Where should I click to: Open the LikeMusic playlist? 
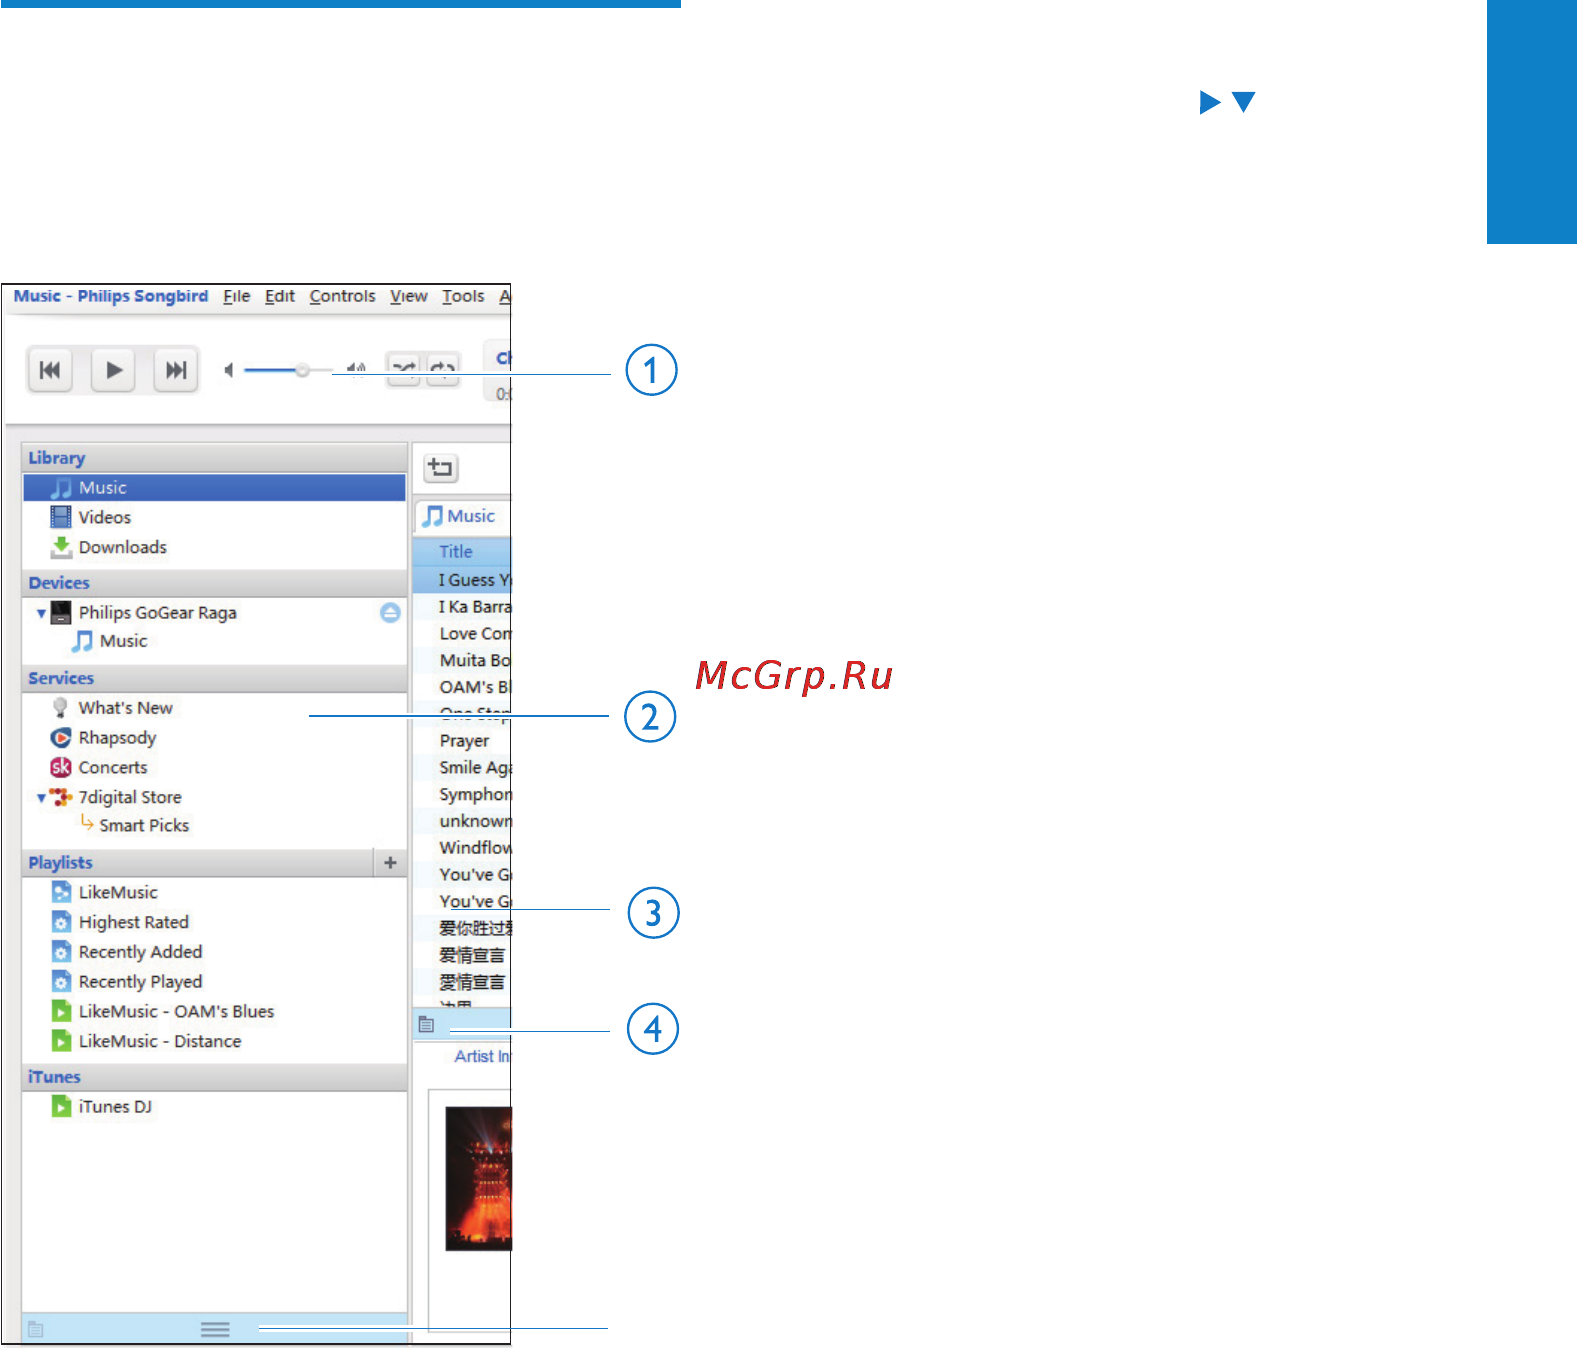click(118, 892)
